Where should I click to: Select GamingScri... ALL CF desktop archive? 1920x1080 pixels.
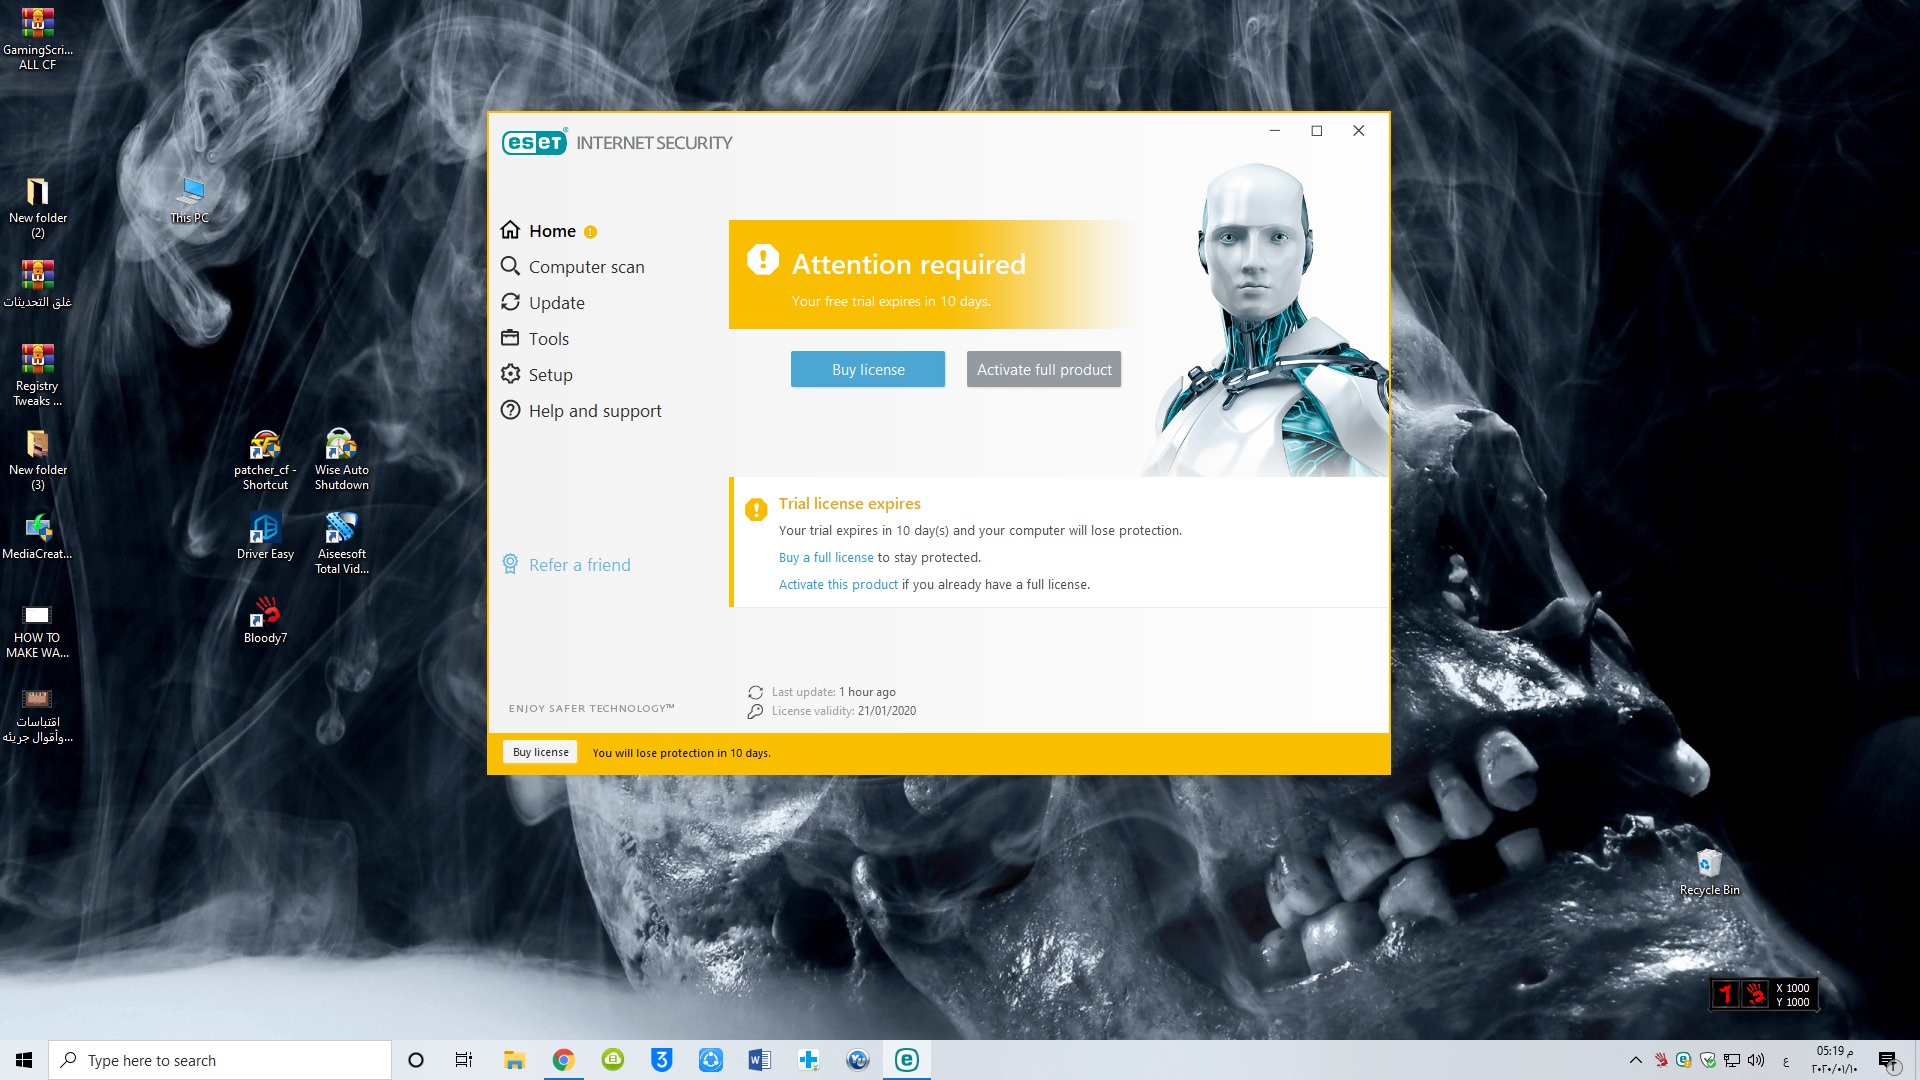tap(37, 40)
